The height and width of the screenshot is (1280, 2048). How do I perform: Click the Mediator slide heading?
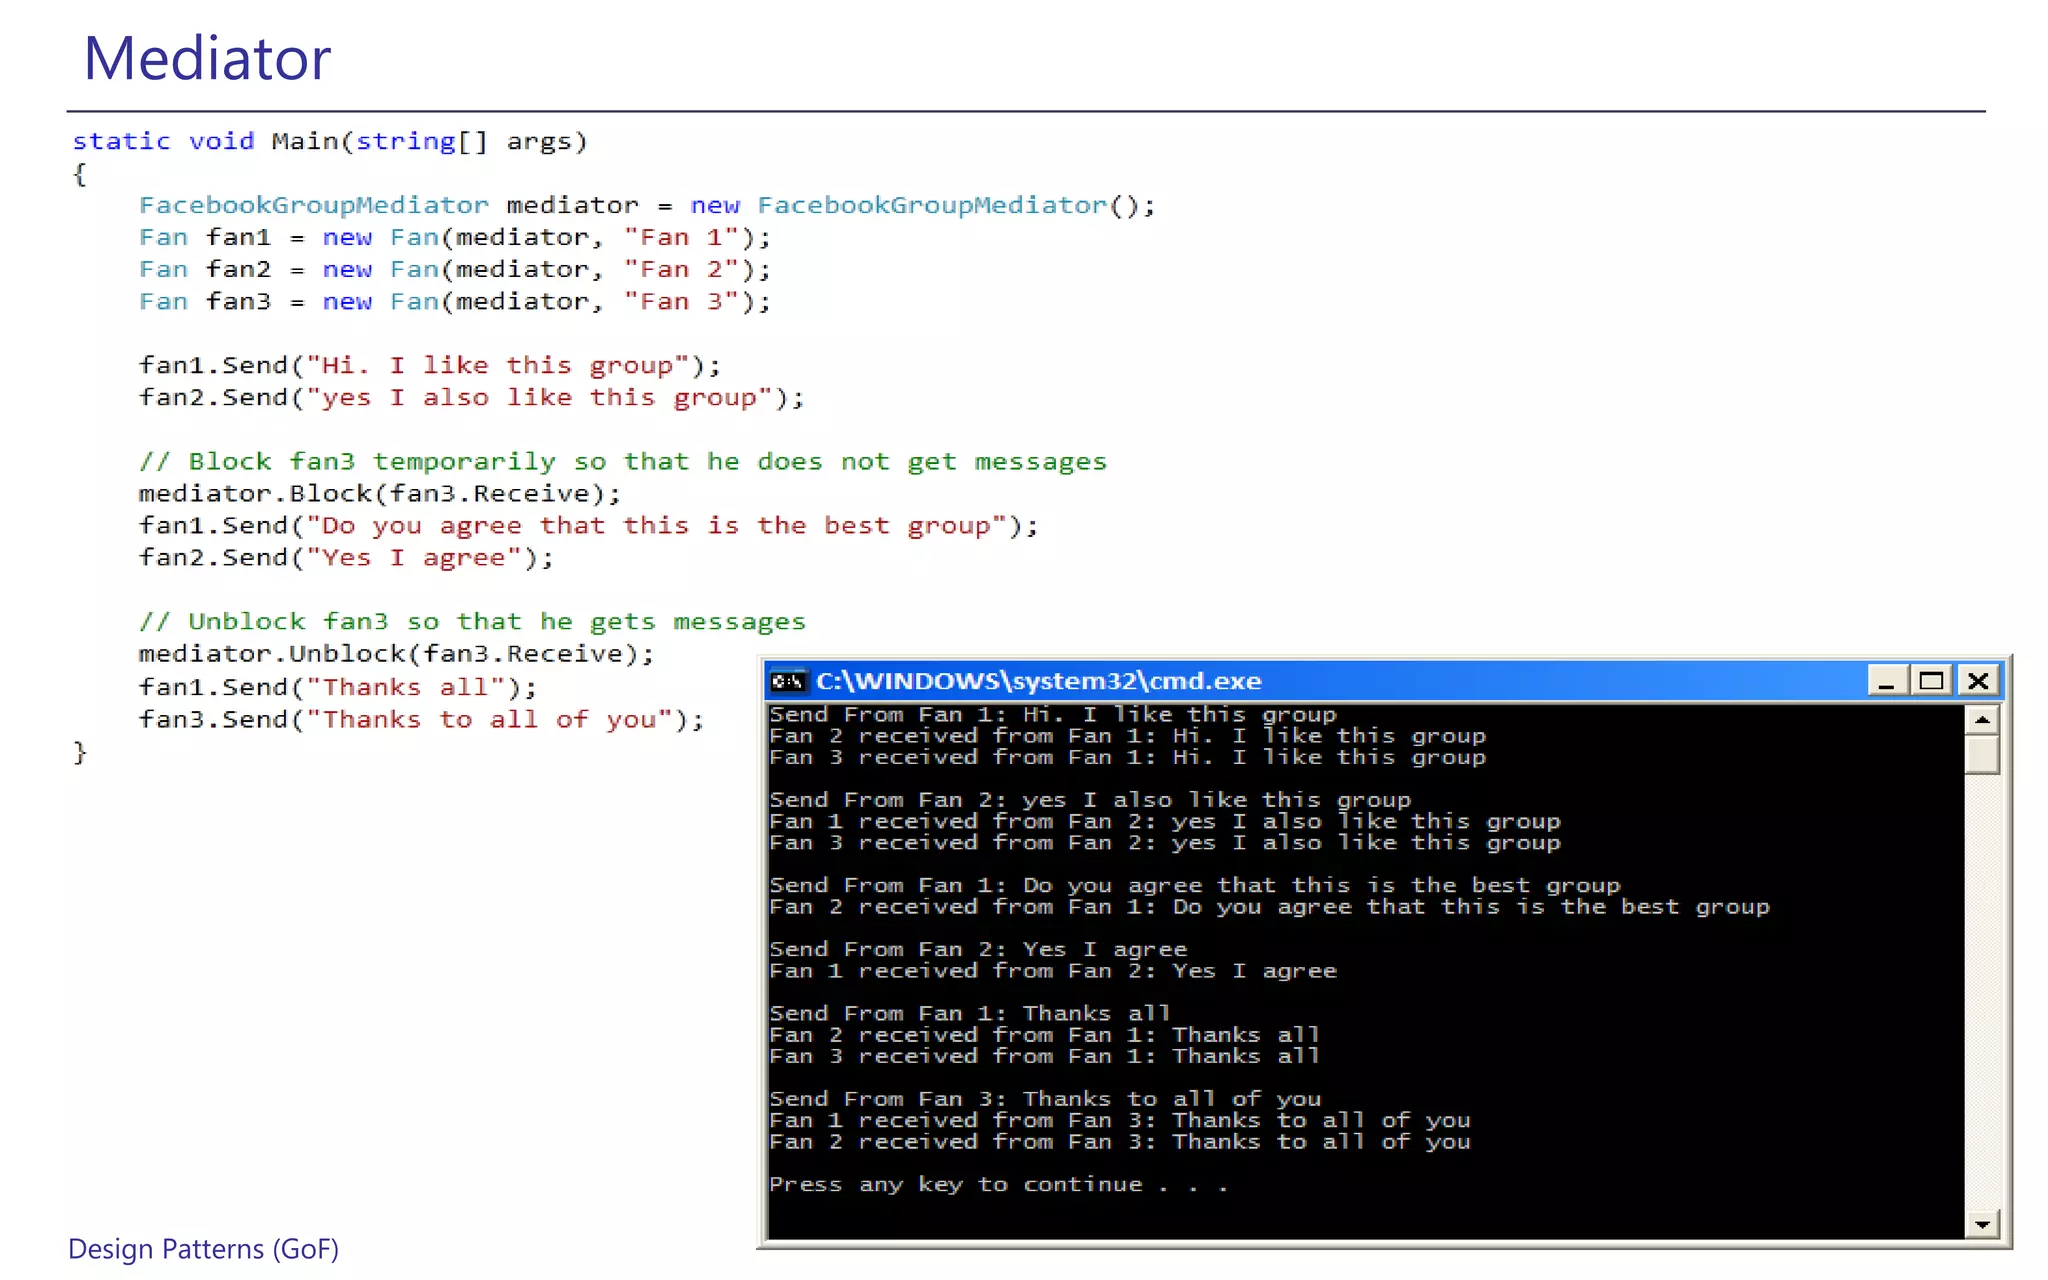[207, 58]
